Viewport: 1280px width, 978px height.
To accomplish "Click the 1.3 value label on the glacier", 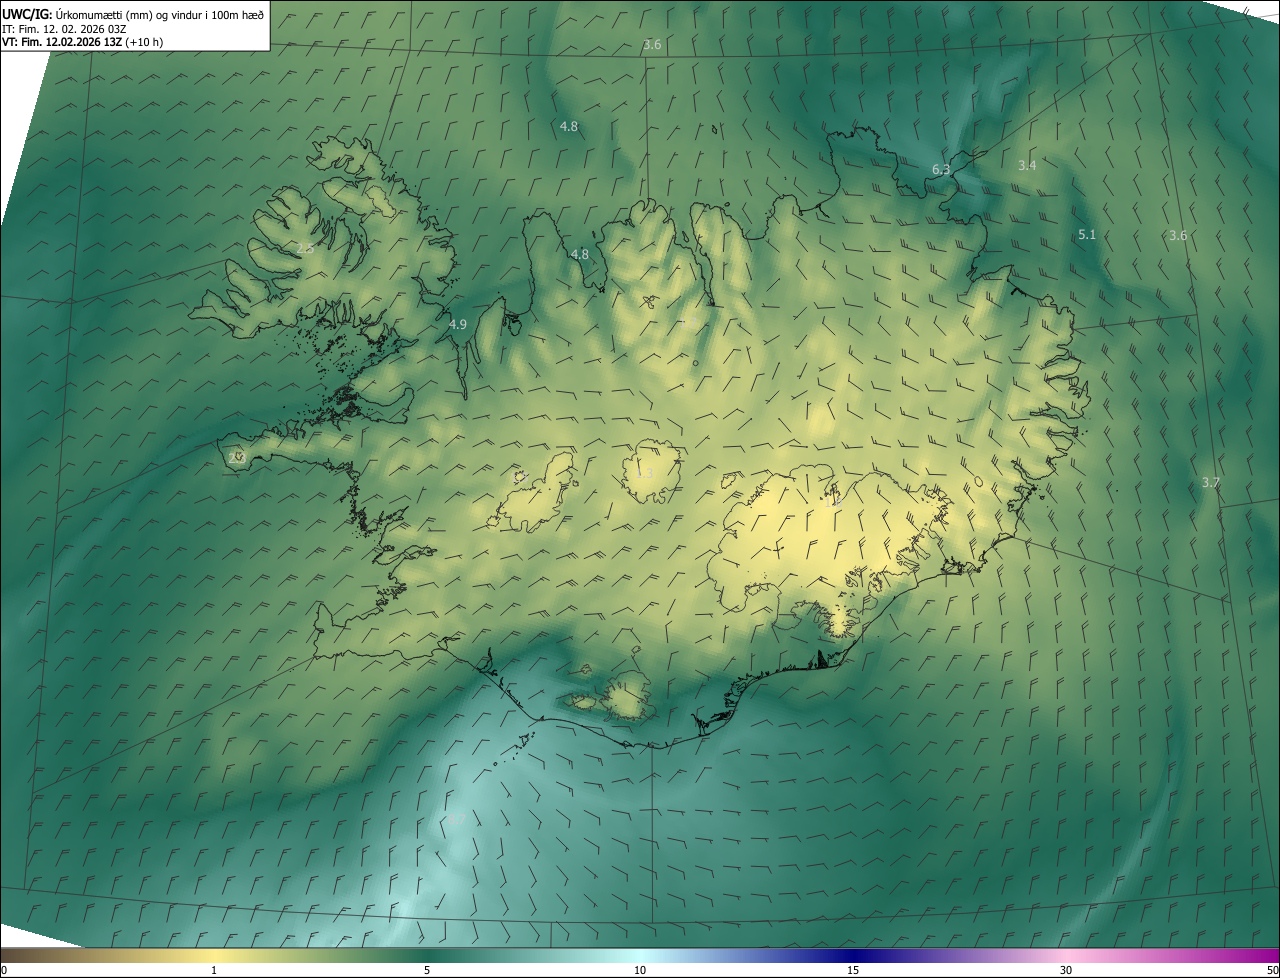I will coord(644,474).
